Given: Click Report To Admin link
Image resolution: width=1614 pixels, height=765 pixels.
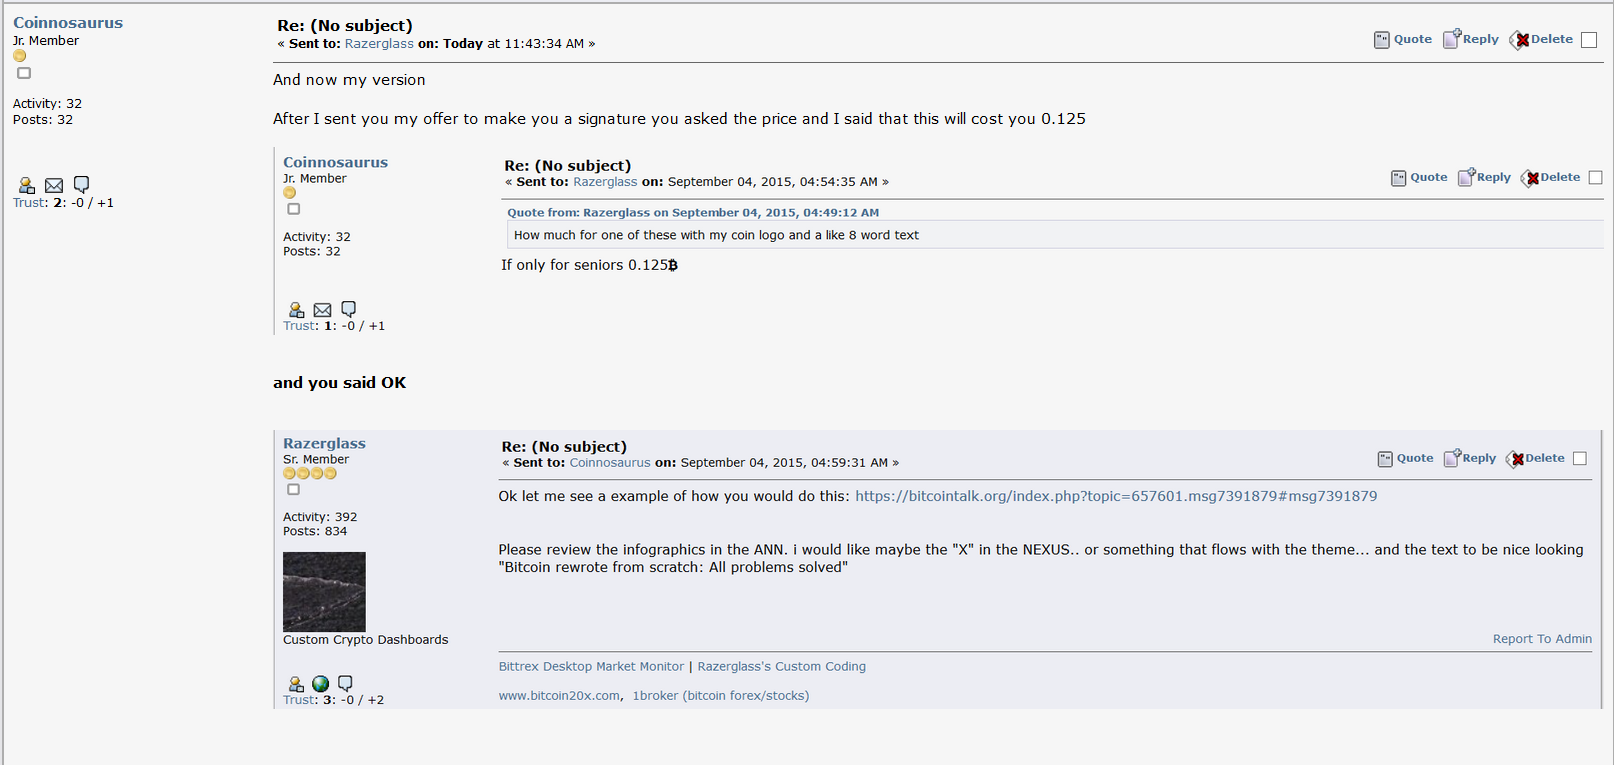Looking at the screenshot, I should point(1542,639).
